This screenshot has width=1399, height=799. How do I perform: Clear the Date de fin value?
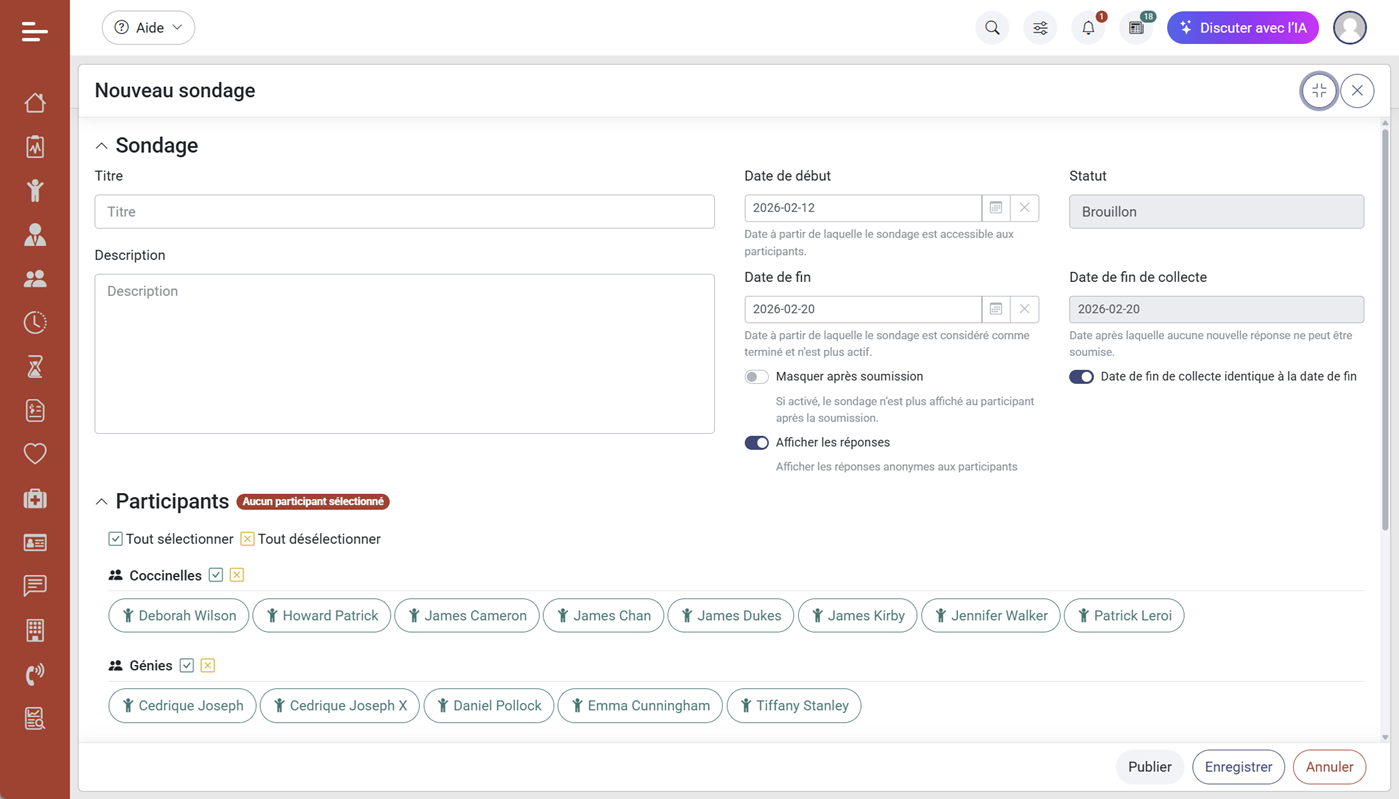1024,309
